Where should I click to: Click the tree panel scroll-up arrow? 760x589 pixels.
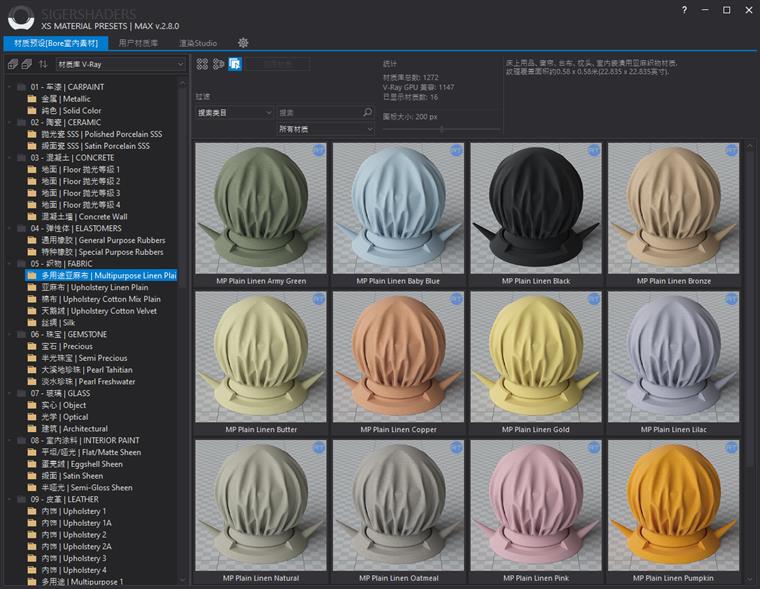(182, 83)
